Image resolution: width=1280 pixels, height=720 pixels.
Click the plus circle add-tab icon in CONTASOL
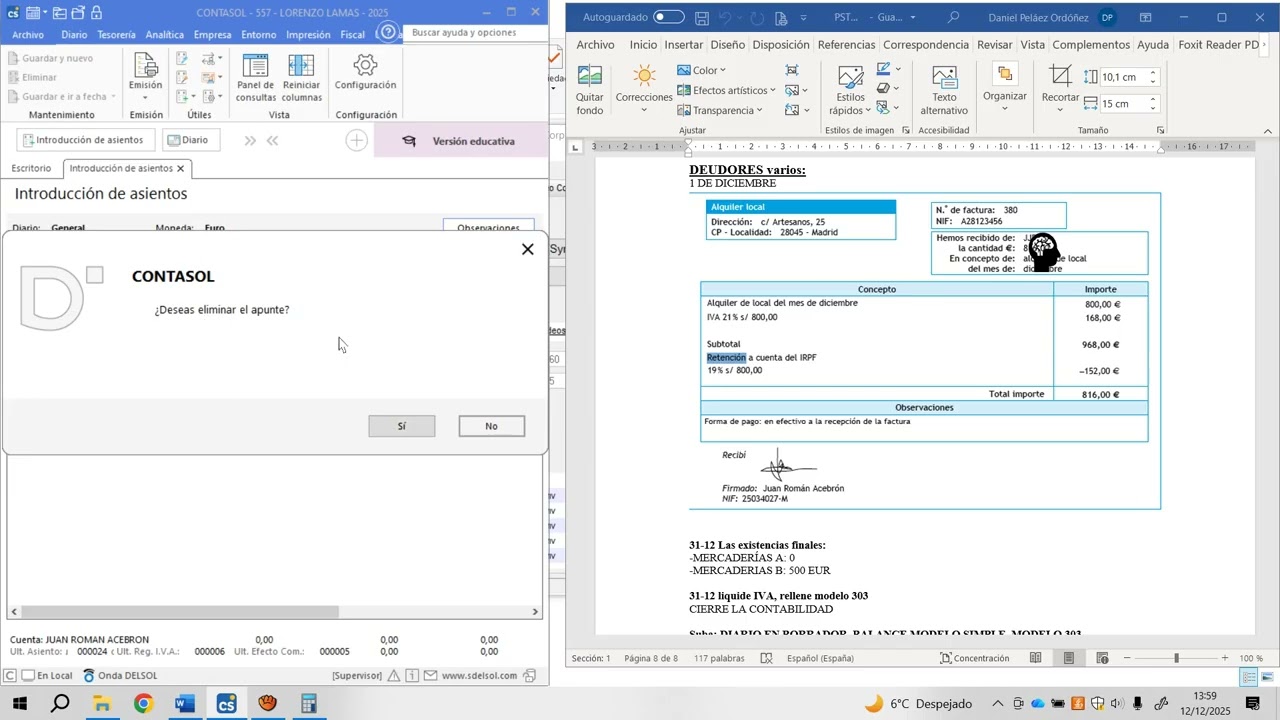point(357,141)
